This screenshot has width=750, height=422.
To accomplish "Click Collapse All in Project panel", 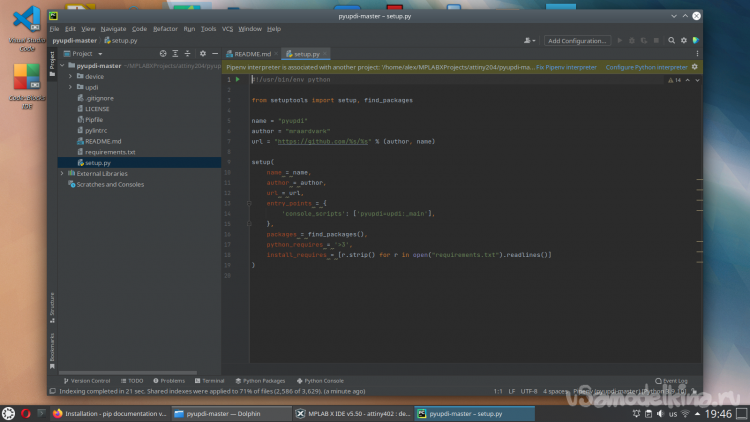I will point(188,53).
